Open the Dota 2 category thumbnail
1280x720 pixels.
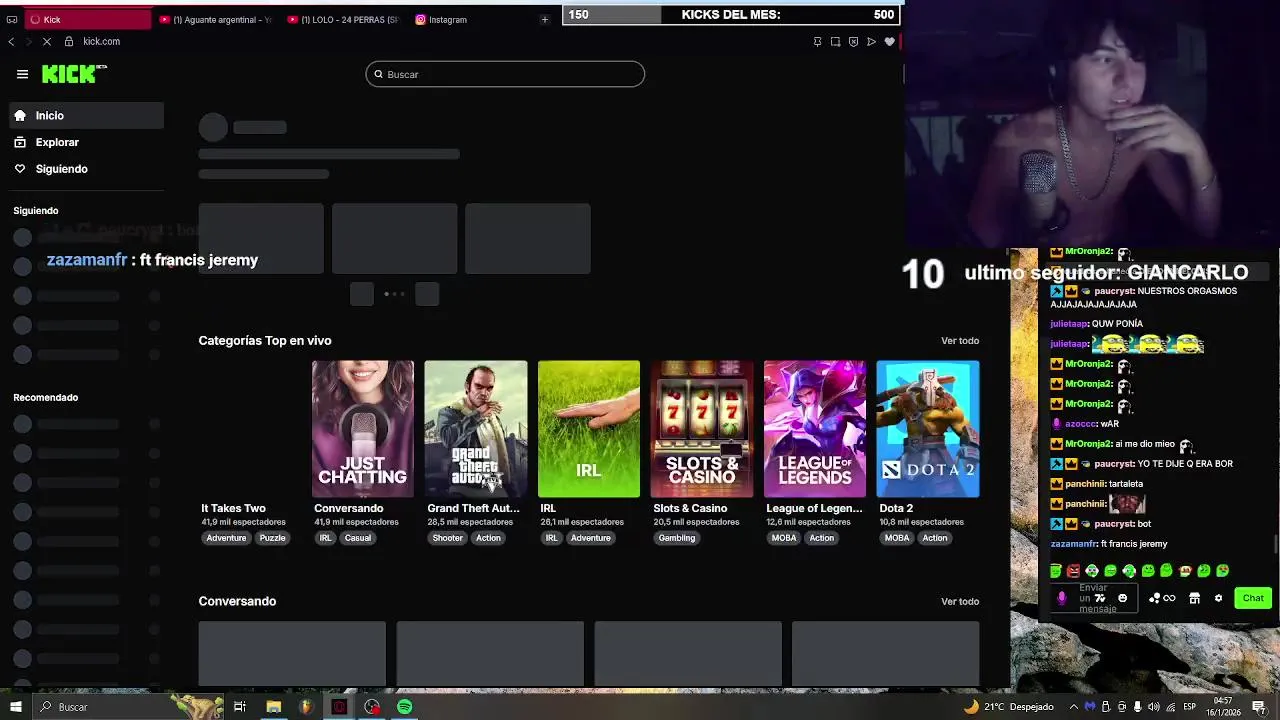point(927,429)
